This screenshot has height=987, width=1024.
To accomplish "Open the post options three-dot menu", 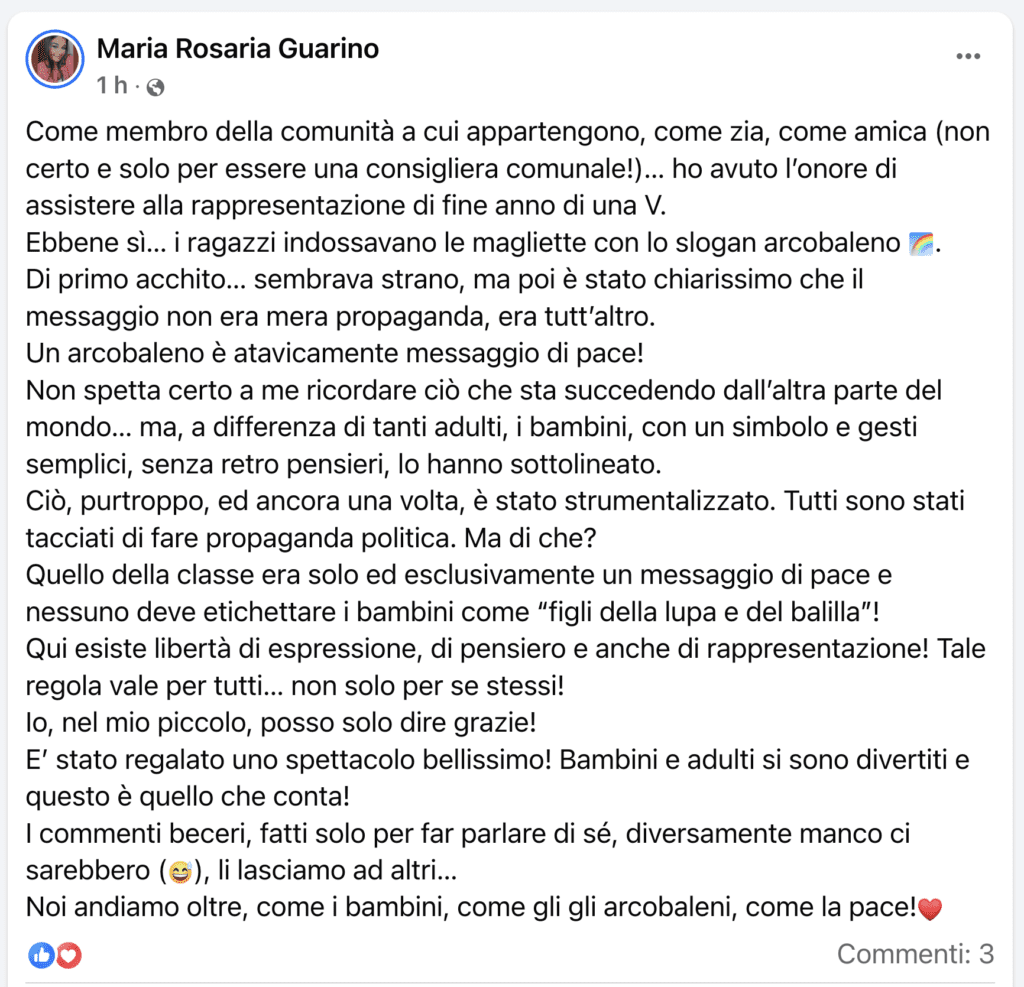I will pyautogui.click(x=968, y=56).
